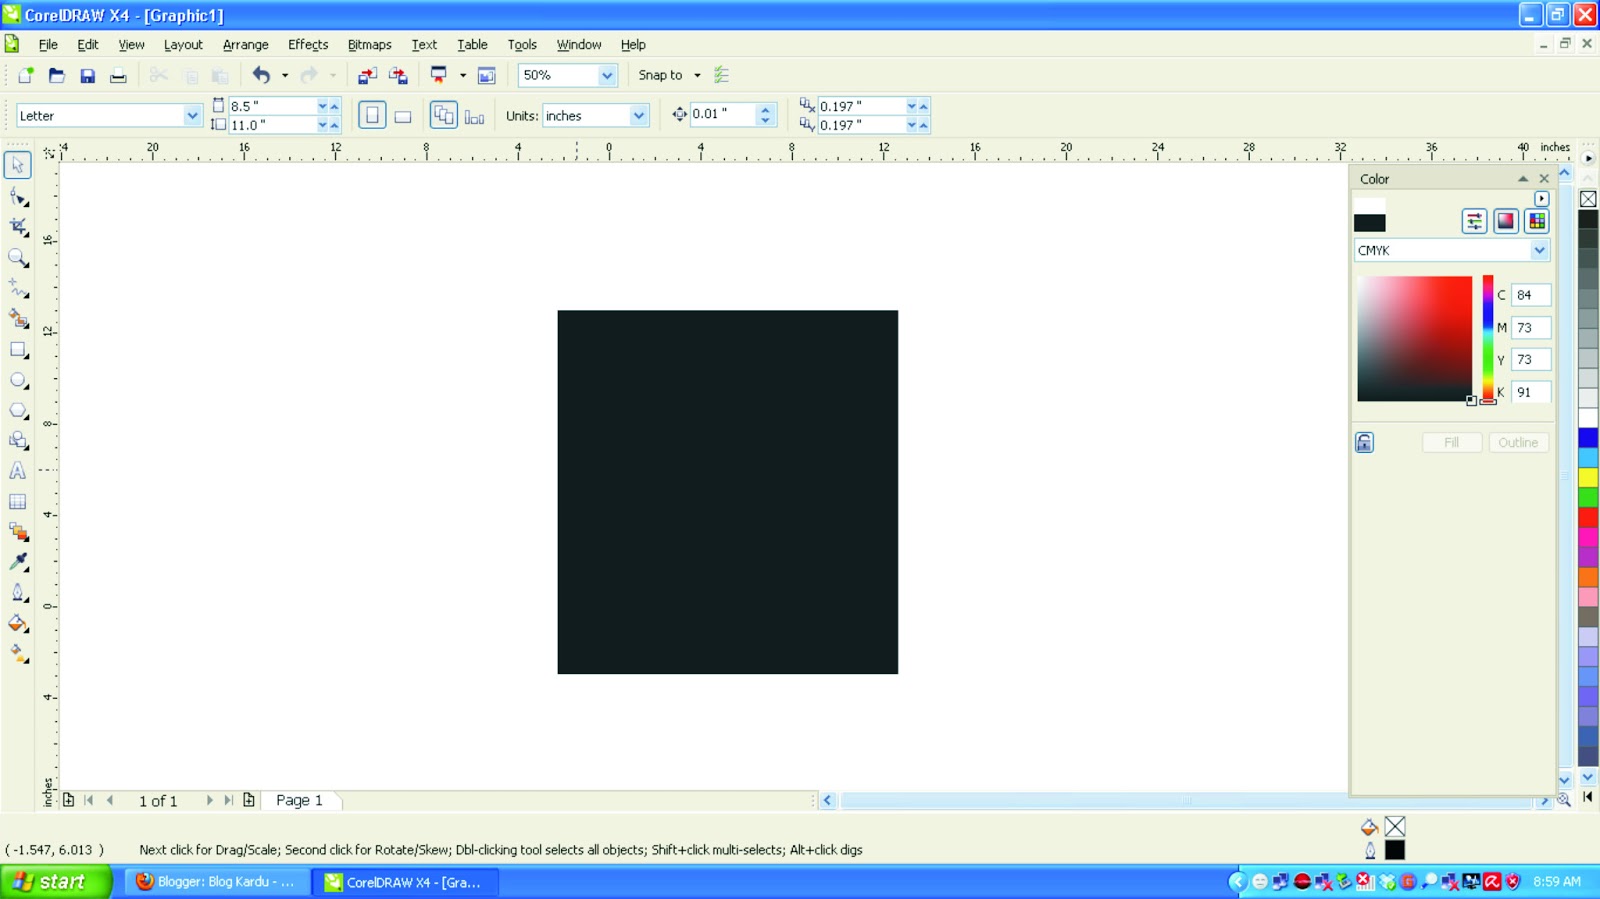Open the snap options icon beside Snap to
The height and width of the screenshot is (899, 1600).
pos(722,75)
